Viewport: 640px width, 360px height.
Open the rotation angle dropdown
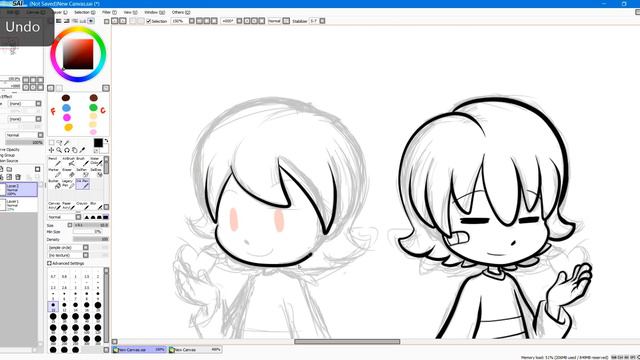pos(231,21)
